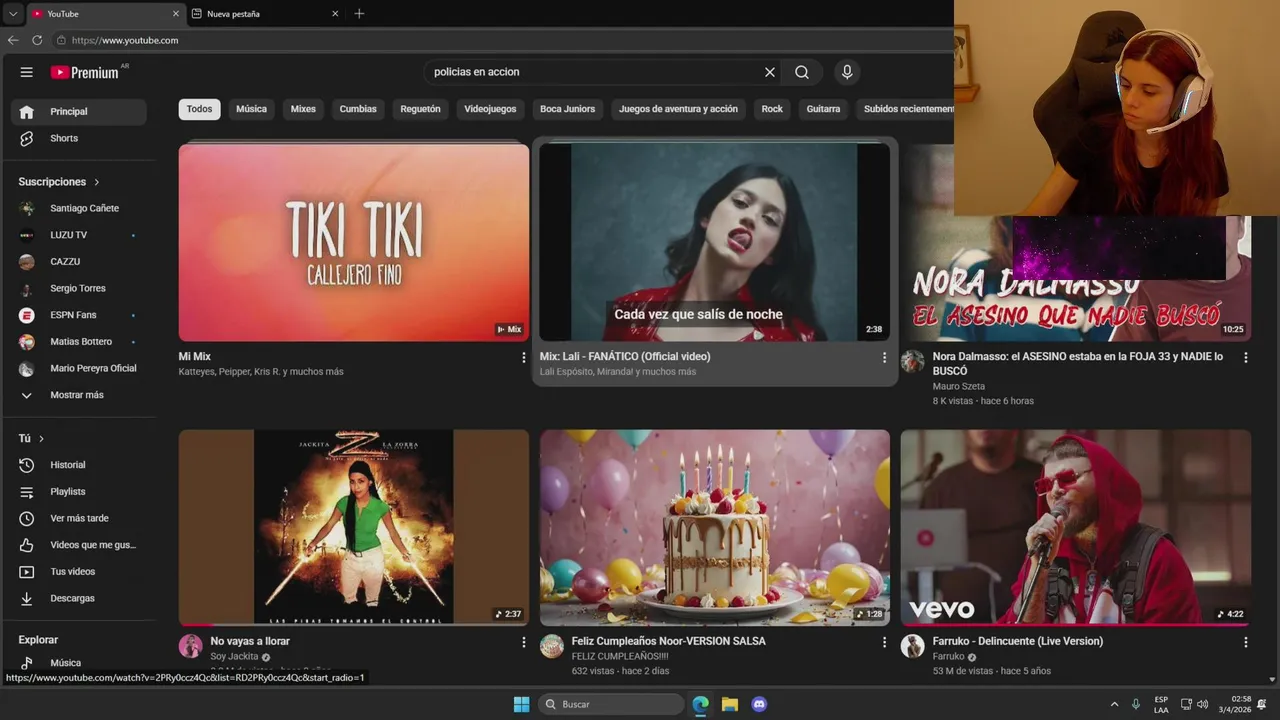The image size is (1280, 720).
Task: Go to Principal home section
Action: click(79, 112)
